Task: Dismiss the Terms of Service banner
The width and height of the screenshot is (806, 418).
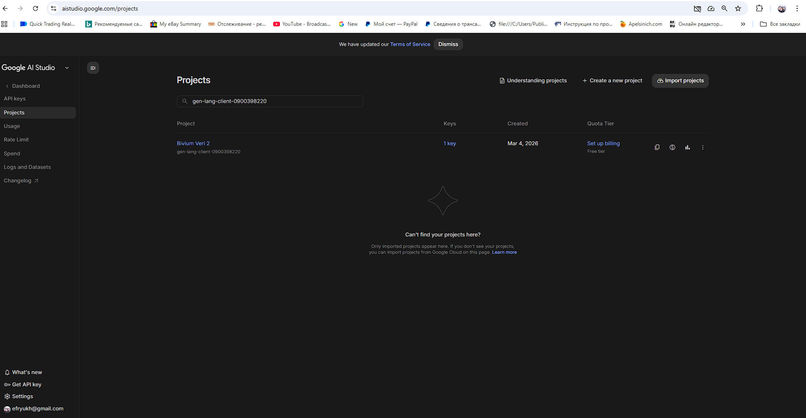Action: [x=448, y=44]
